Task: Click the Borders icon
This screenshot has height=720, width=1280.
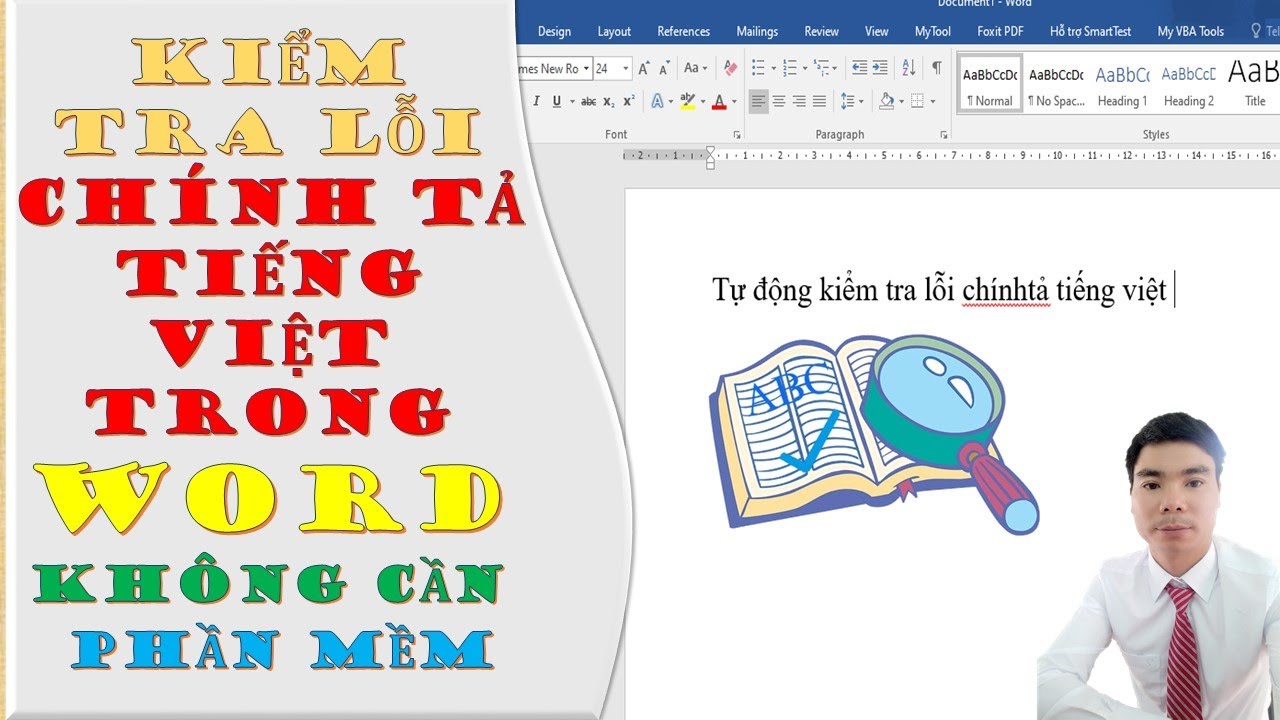Action: (917, 101)
